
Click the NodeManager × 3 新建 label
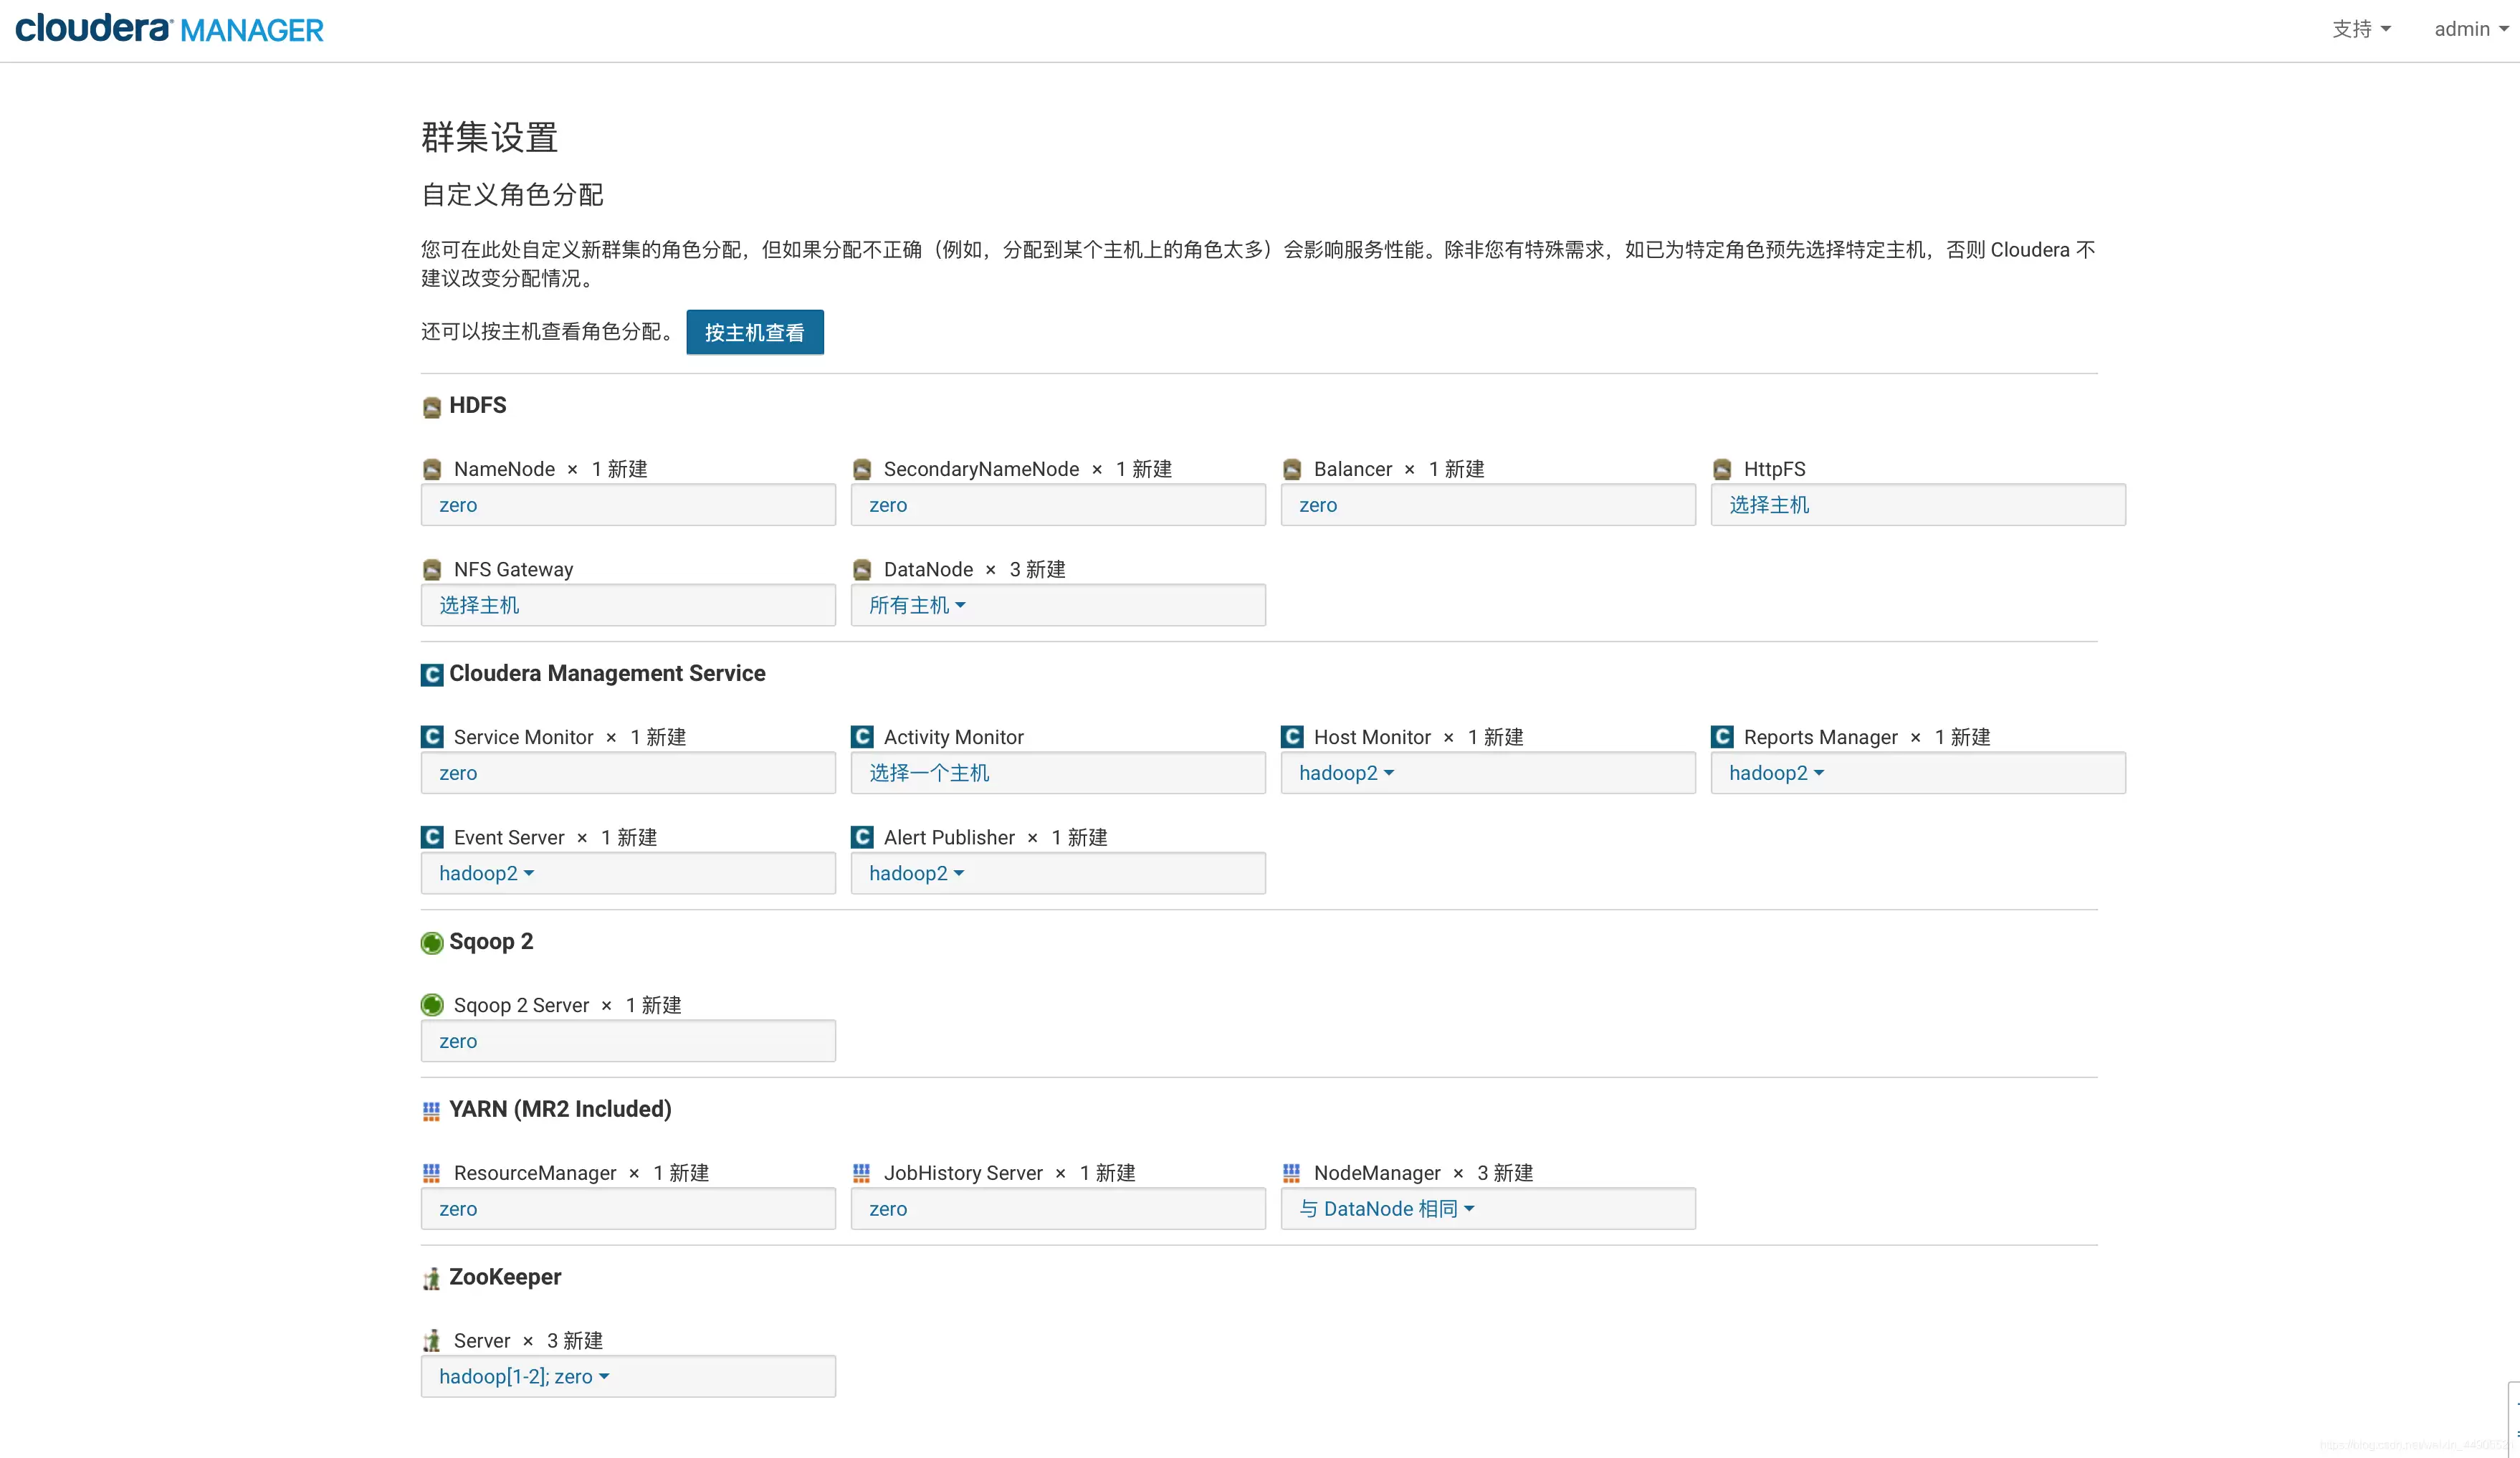[1423, 1173]
